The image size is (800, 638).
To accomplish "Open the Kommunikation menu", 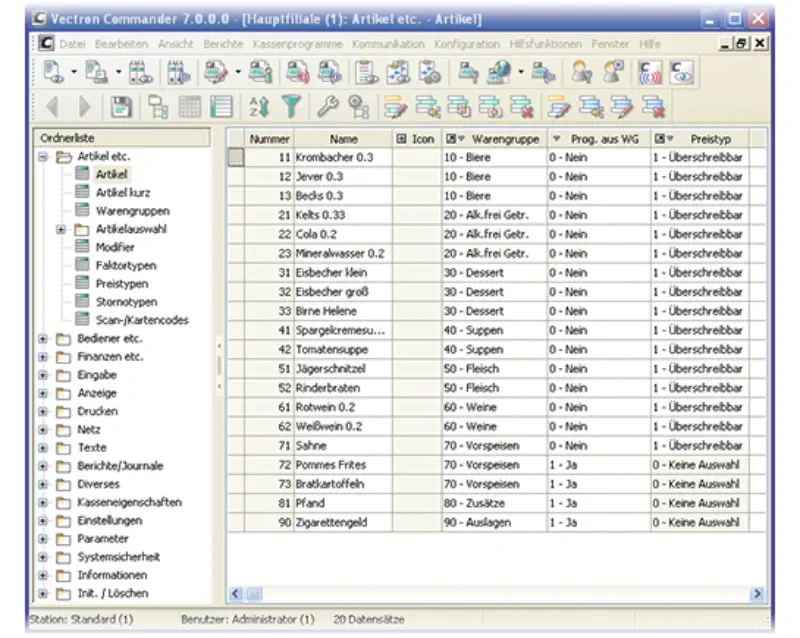I will pos(388,44).
